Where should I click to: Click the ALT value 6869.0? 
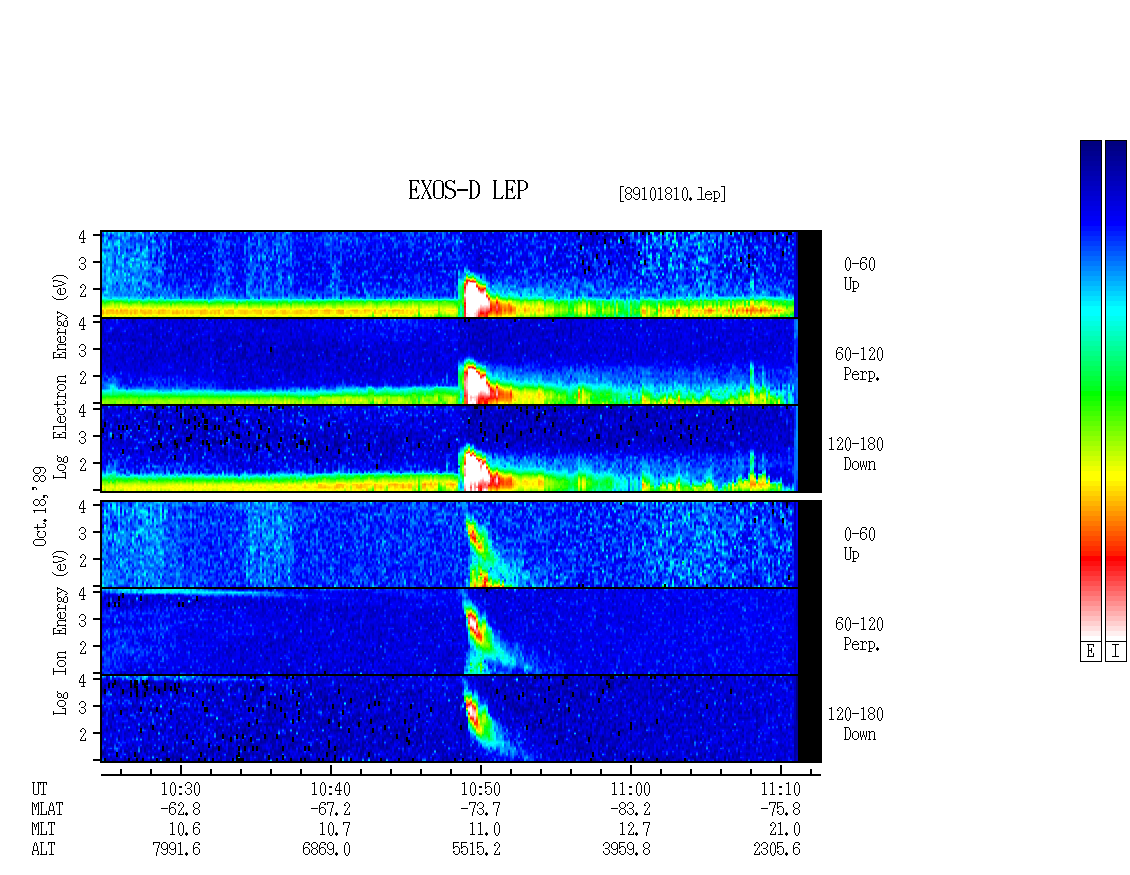(x=326, y=850)
